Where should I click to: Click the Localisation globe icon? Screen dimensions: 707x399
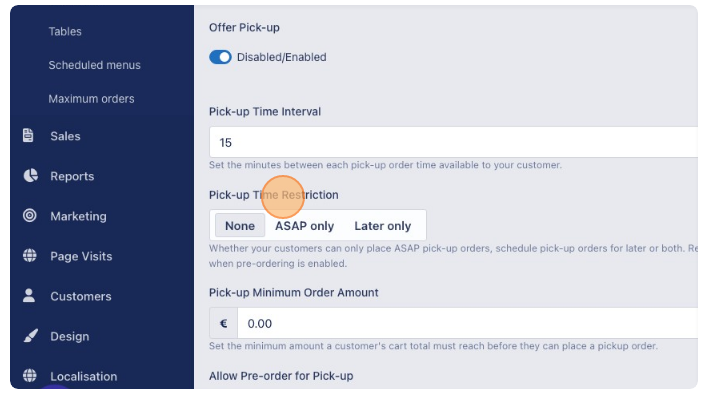[x=30, y=376]
